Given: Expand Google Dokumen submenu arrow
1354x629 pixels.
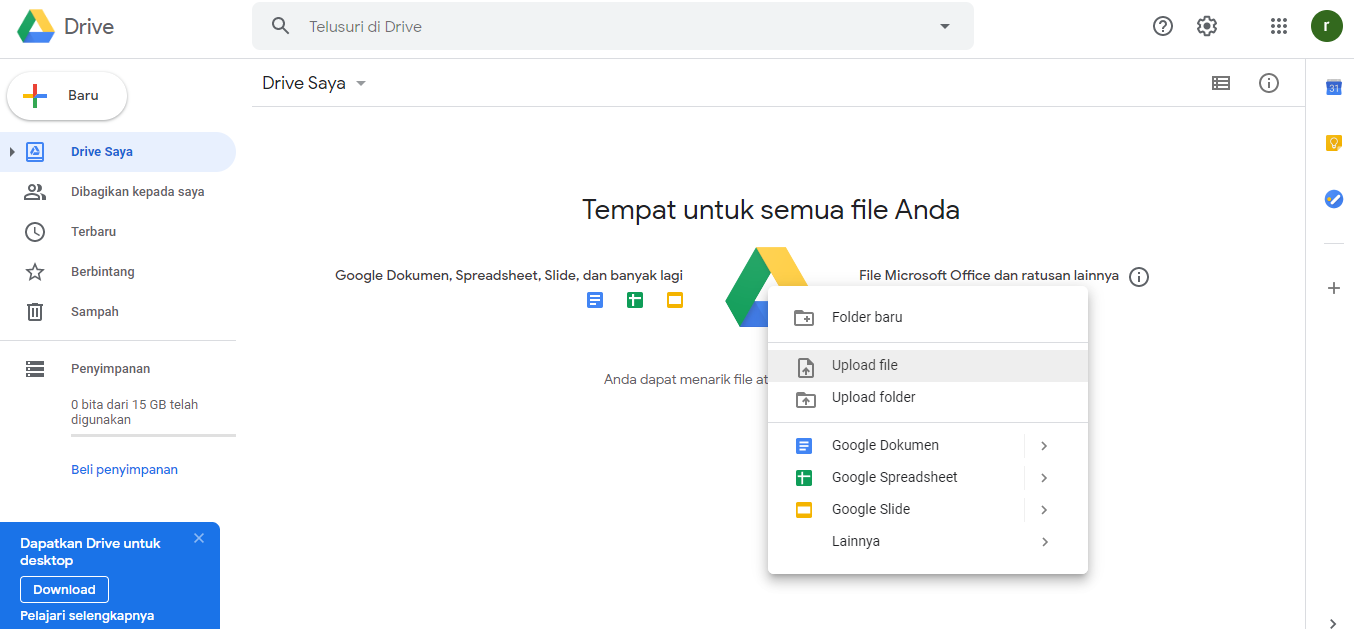Looking at the screenshot, I should click(x=1044, y=446).
